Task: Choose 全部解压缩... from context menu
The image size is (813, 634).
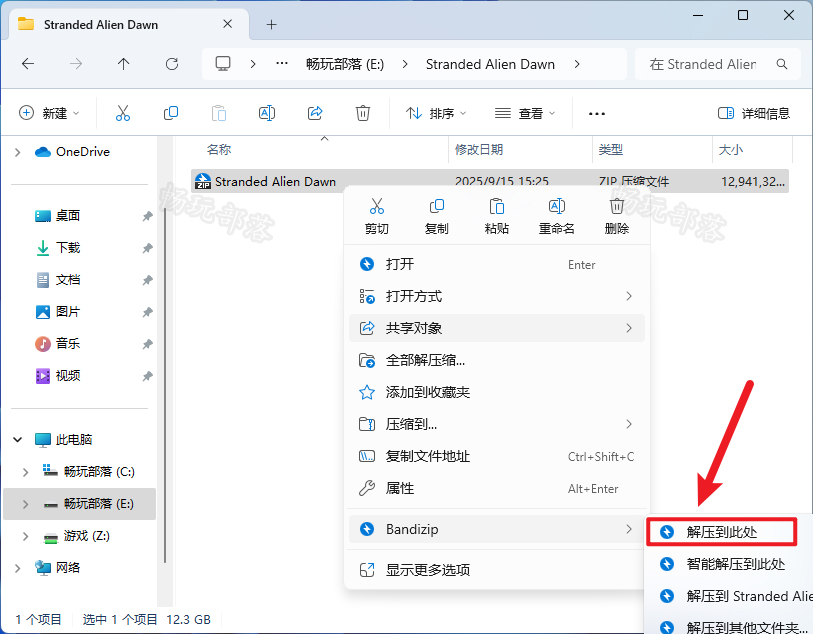Action: (x=497, y=360)
